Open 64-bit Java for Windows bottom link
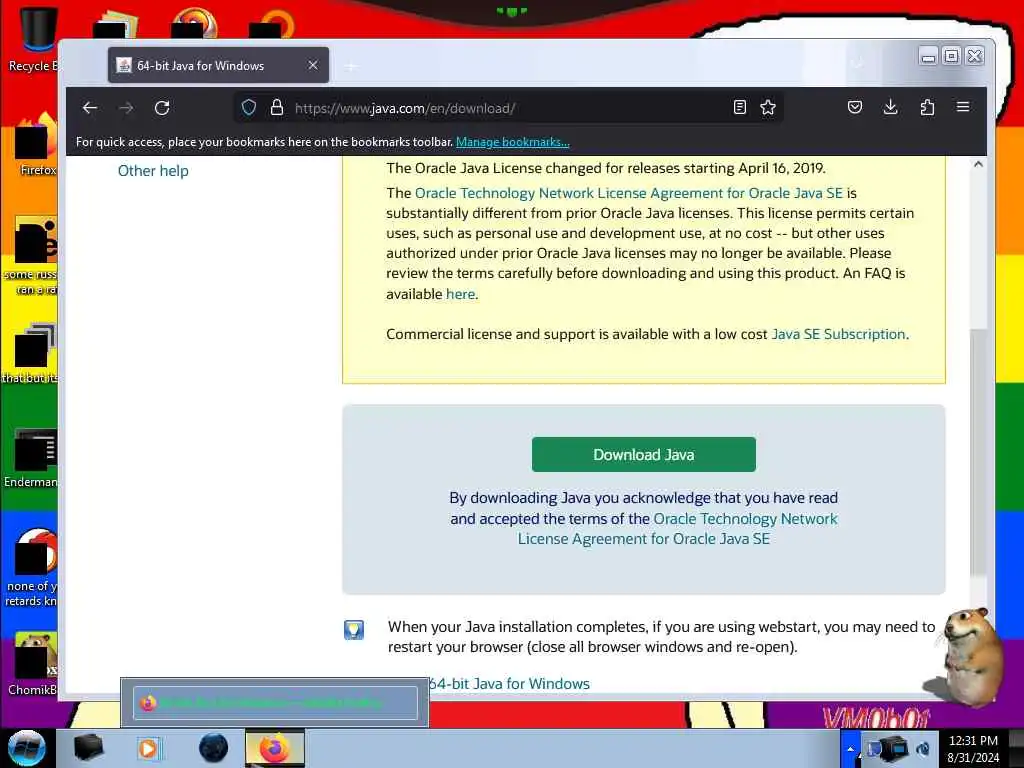1024x768 pixels. [509, 684]
